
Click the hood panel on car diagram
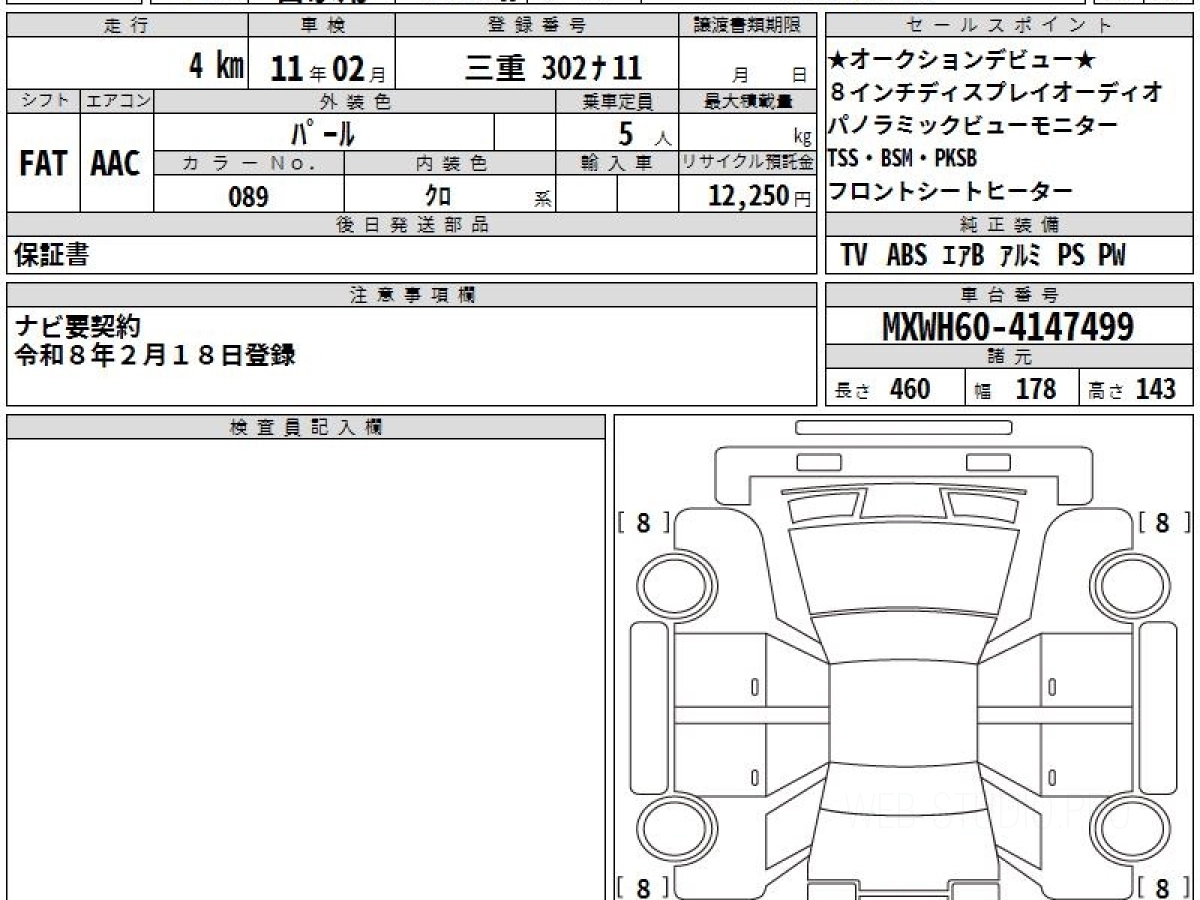[x=903, y=567]
